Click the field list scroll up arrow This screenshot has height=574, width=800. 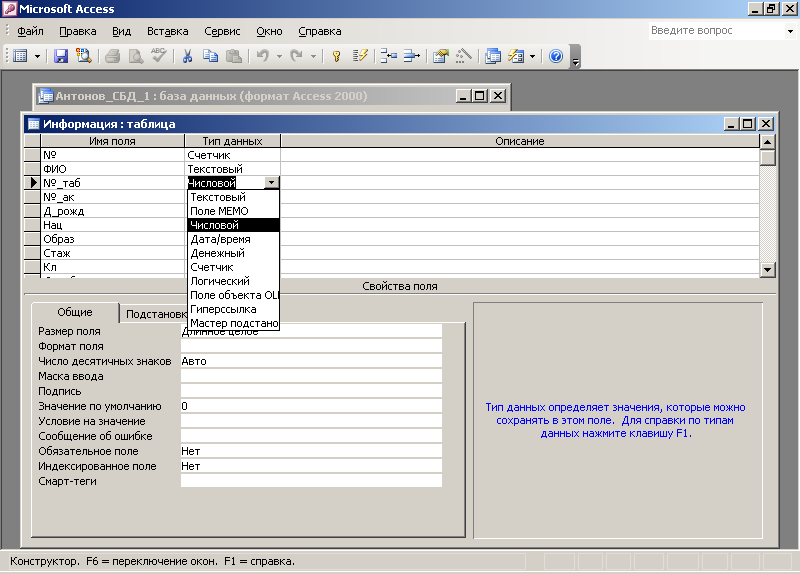click(767, 141)
